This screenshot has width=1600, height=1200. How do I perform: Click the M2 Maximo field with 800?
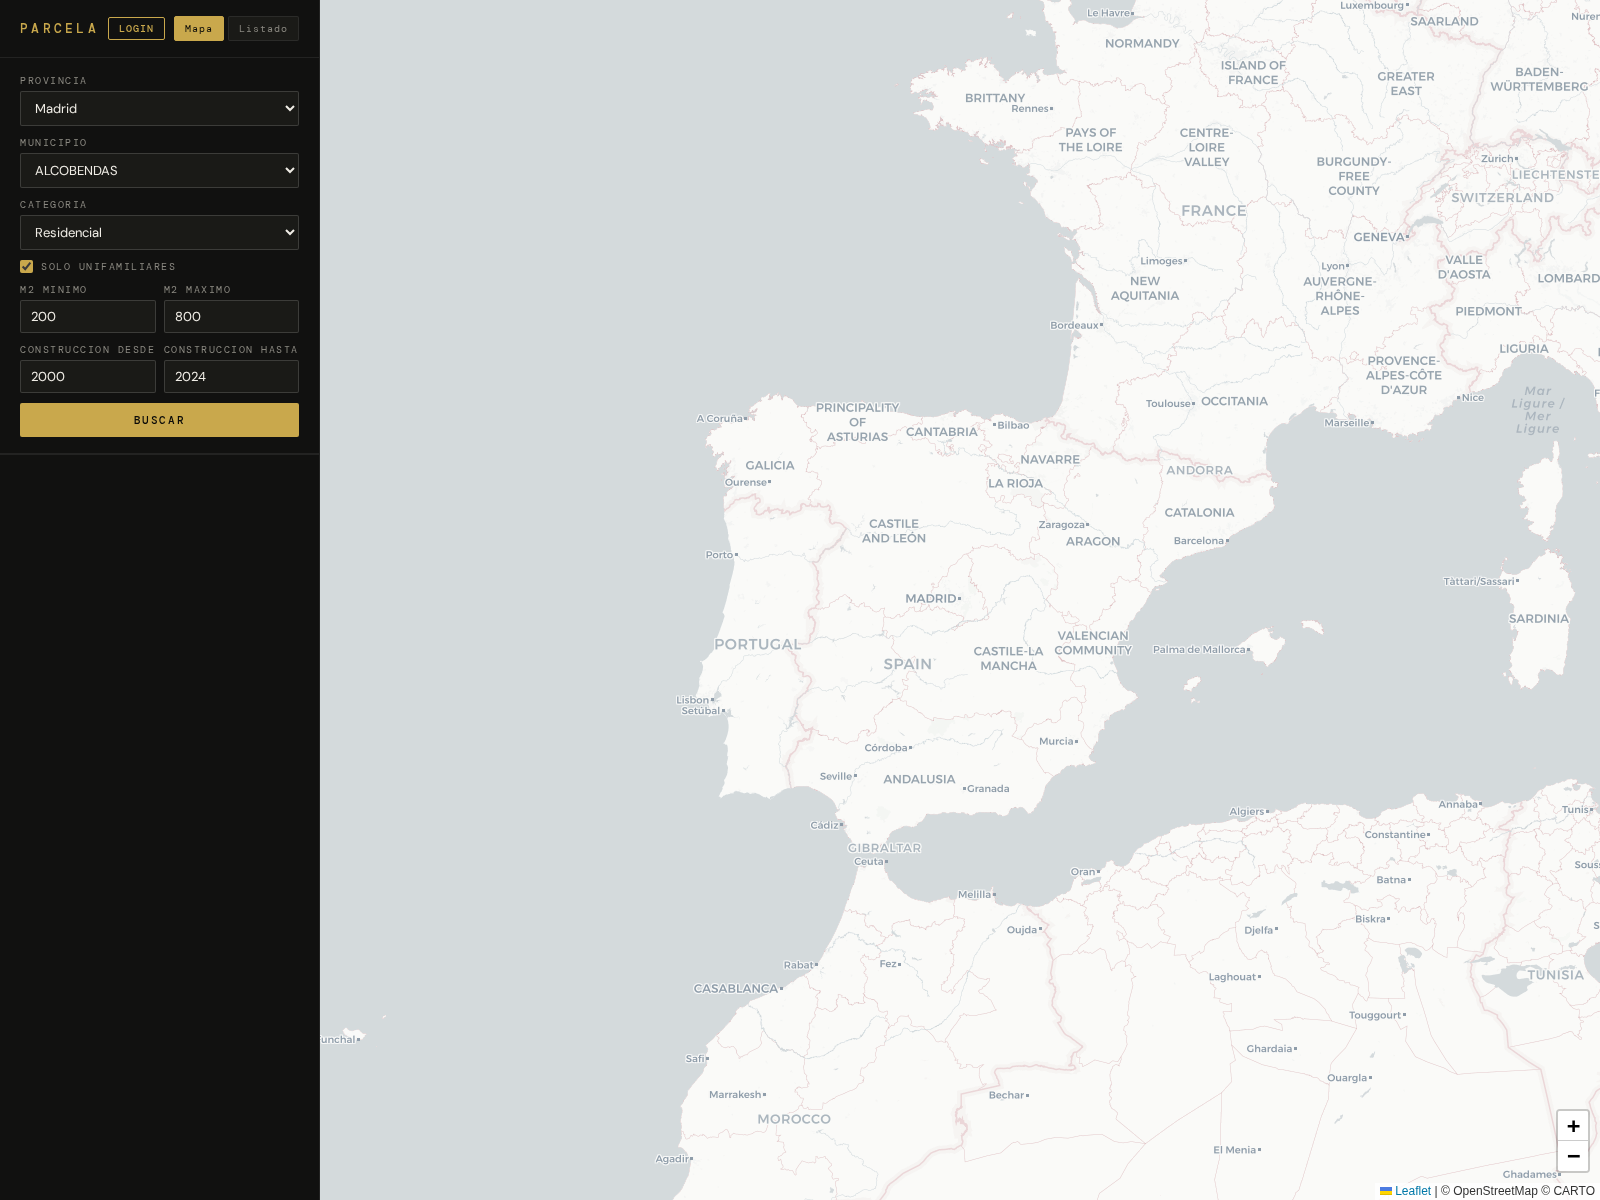231,316
